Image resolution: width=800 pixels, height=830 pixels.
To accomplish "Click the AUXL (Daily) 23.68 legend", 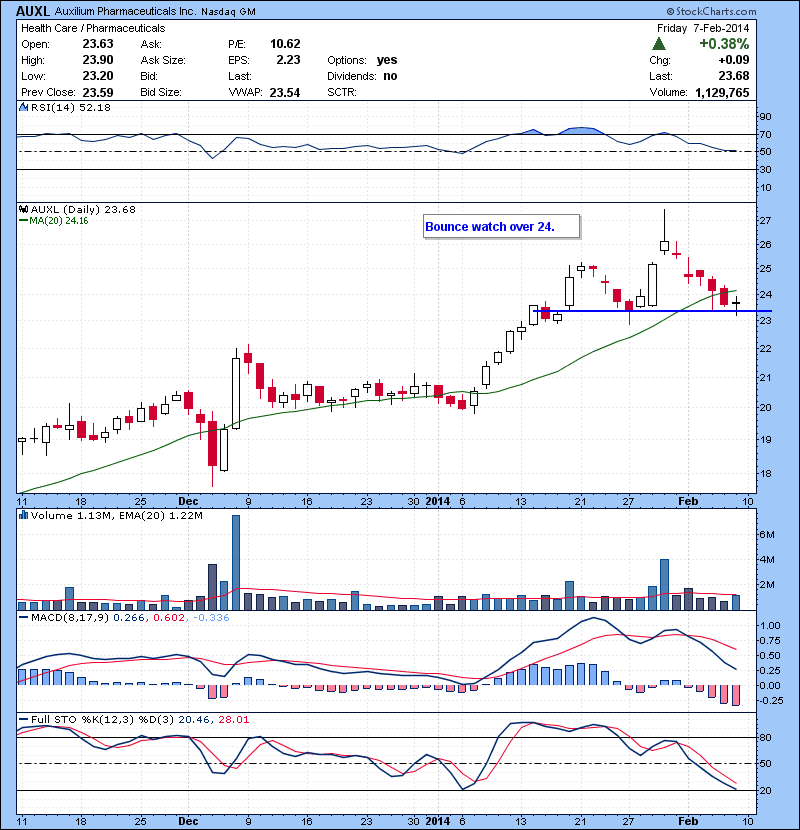I will pyautogui.click(x=83, y=210).
